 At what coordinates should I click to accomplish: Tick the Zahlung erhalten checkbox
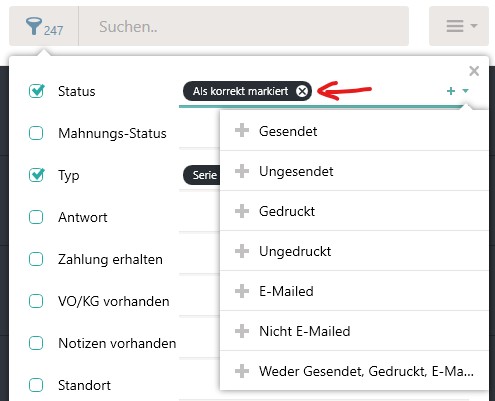36,259
